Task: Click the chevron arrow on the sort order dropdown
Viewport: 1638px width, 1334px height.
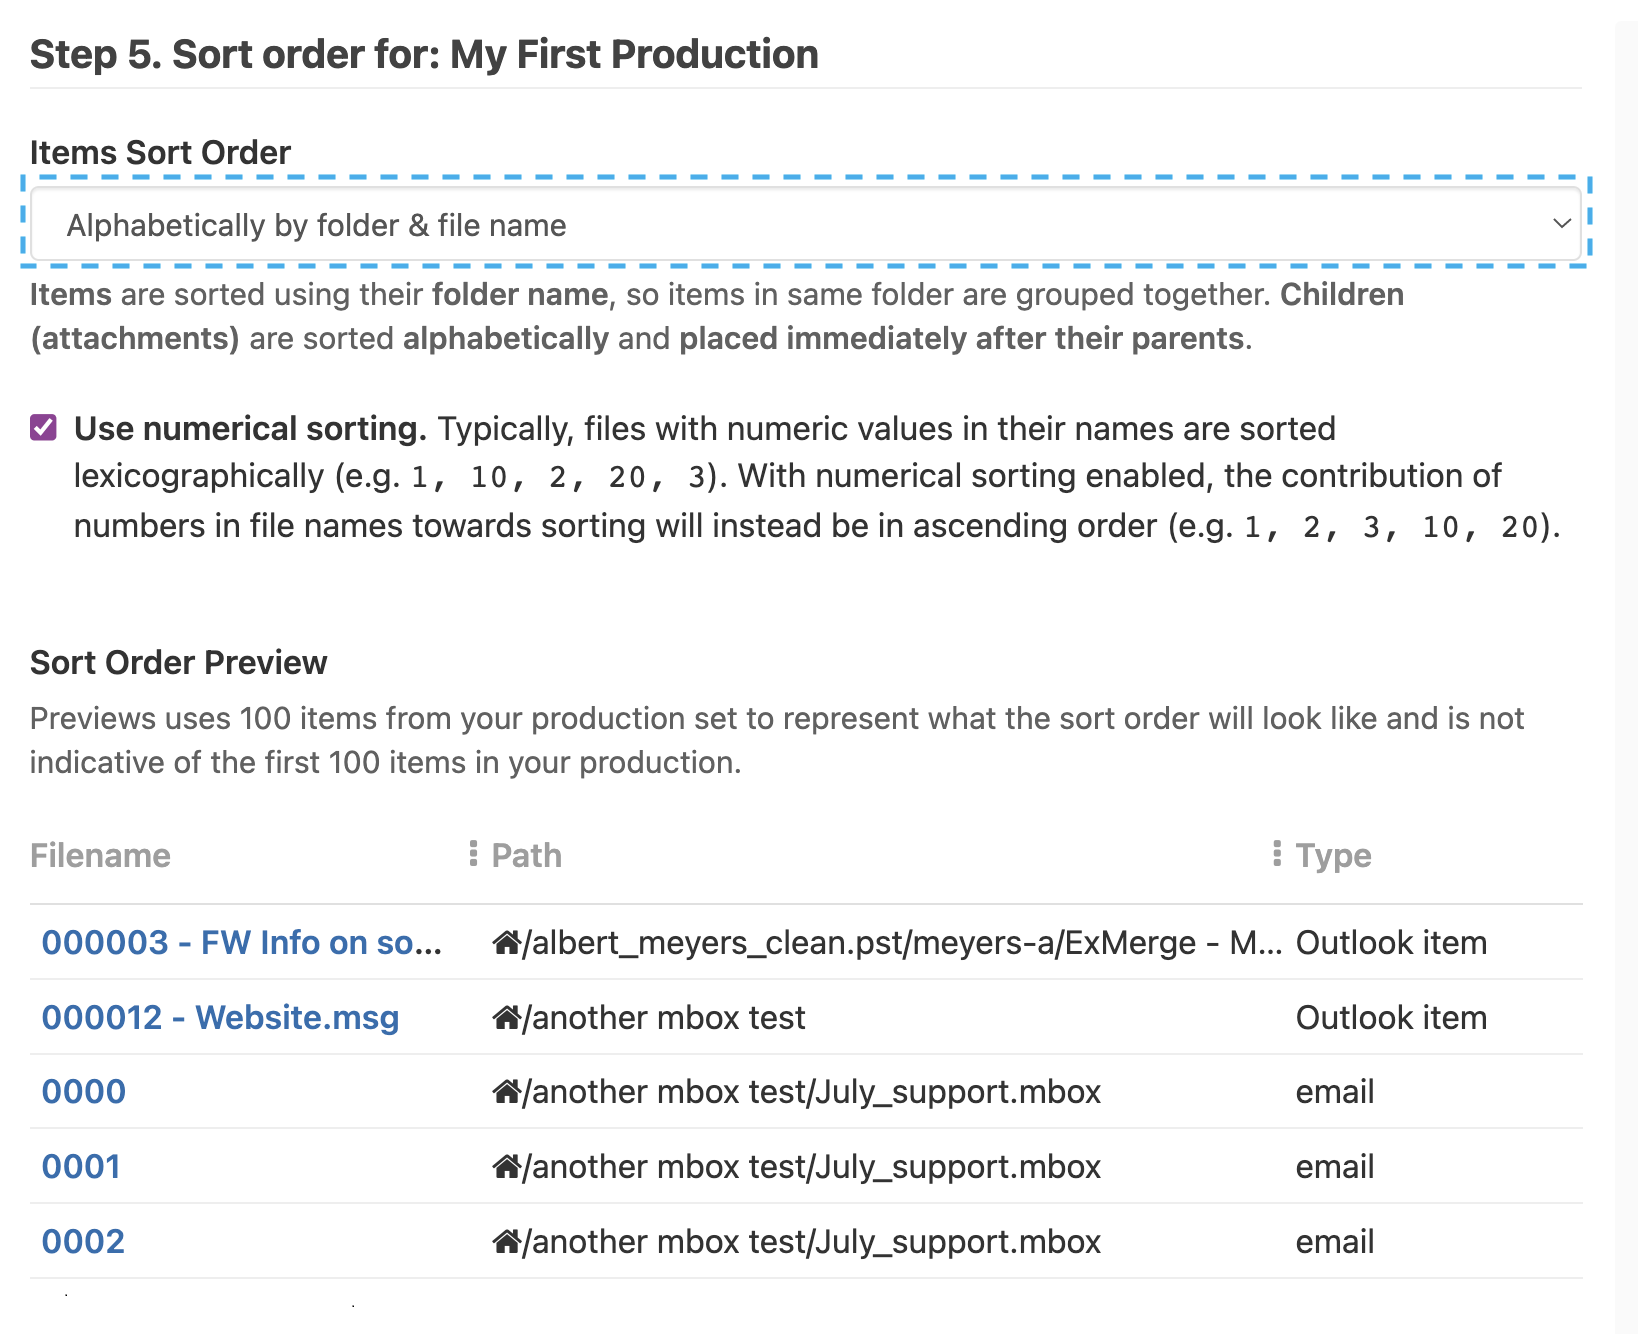Action: (1561, 224)
